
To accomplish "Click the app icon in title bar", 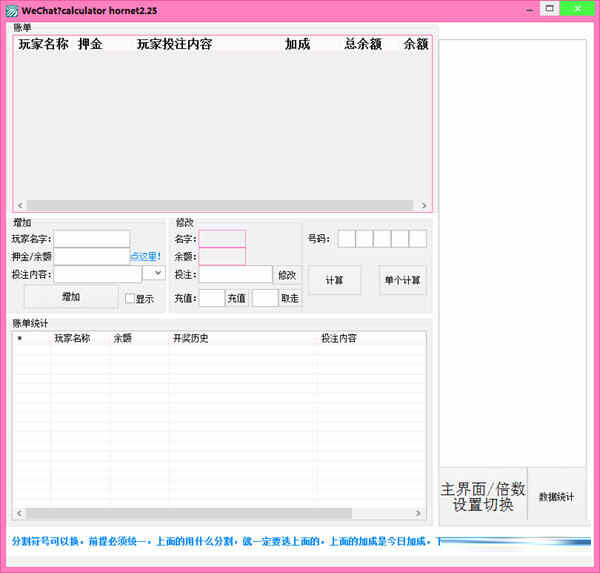I will (11, 9).
